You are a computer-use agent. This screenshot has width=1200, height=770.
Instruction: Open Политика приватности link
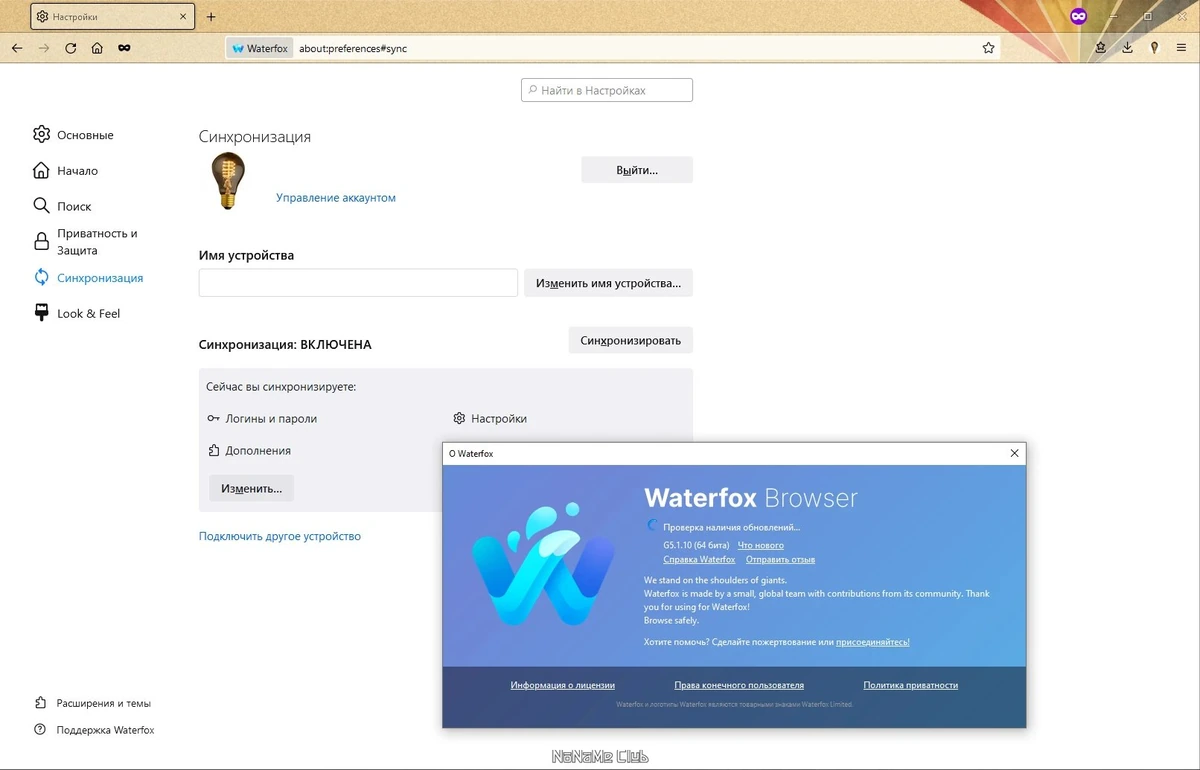pos(911,685)
